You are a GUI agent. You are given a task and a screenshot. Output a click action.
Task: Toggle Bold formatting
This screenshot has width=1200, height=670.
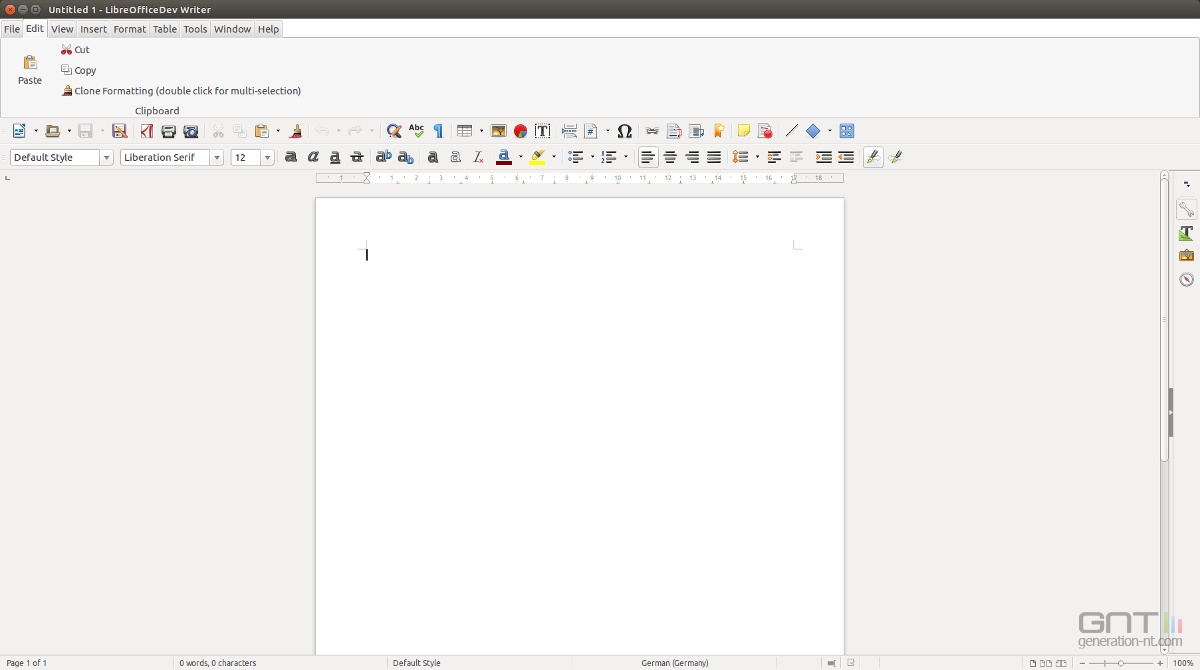[291, 157]
